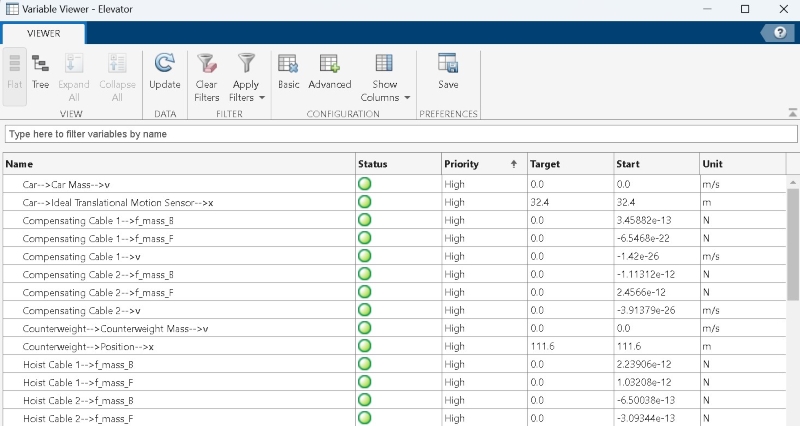
Task: Expand the ribbon collapse arrow
Action: pyautogui.click(x=790, y=112)
